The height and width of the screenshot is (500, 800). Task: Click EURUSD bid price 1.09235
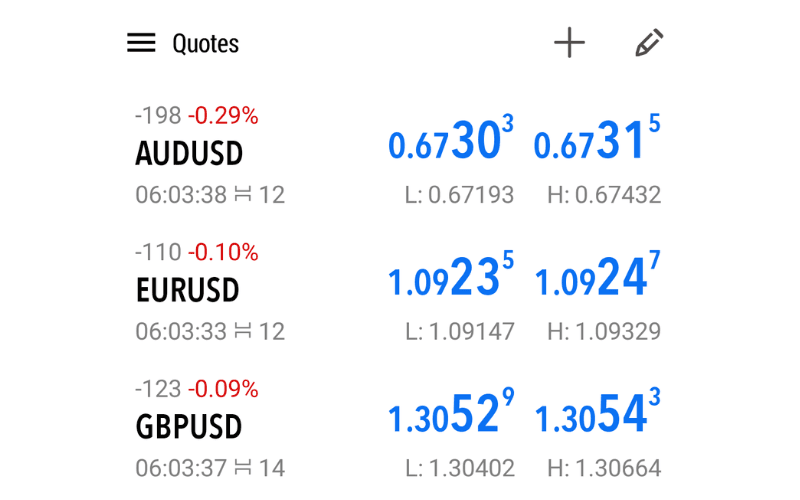tap(450, 279)
